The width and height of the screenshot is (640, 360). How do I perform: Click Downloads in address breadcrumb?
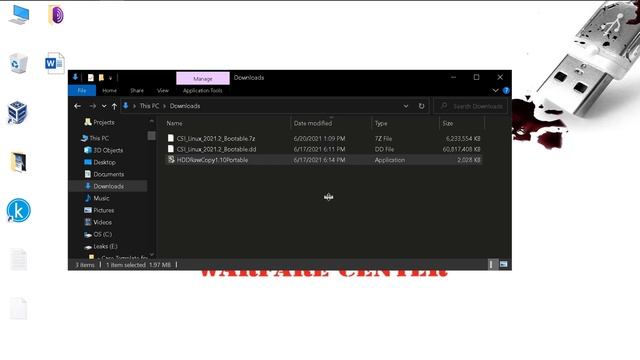click(x=185, y=106)
